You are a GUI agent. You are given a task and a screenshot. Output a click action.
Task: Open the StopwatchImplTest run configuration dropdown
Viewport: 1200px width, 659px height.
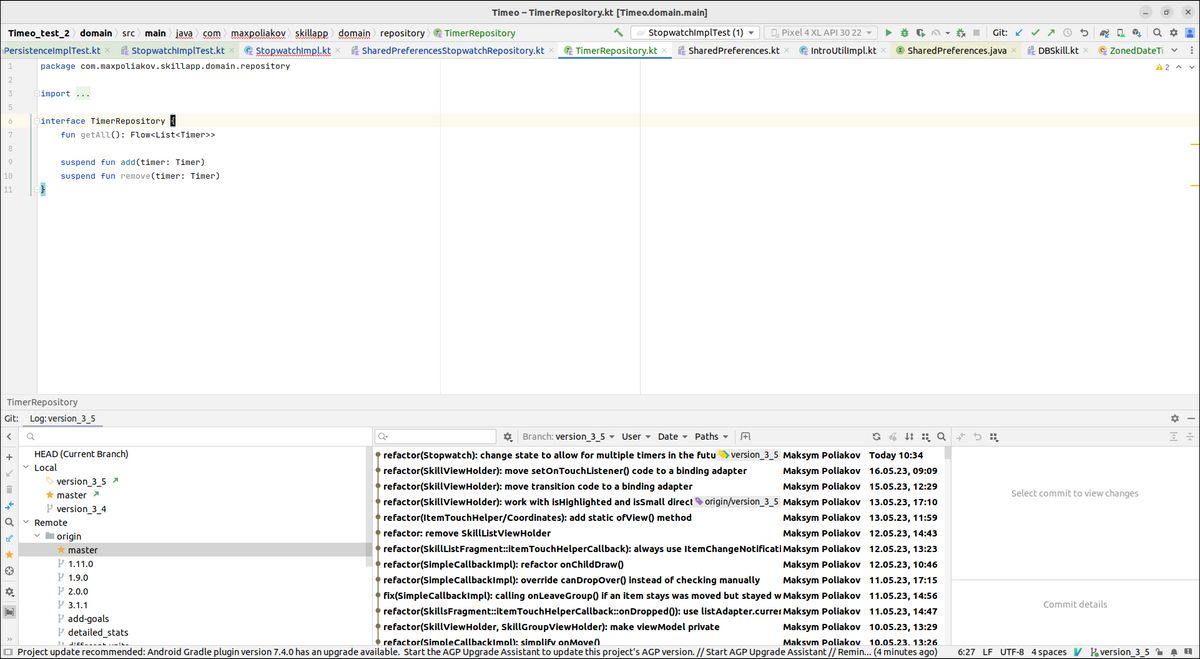point(696,33)
